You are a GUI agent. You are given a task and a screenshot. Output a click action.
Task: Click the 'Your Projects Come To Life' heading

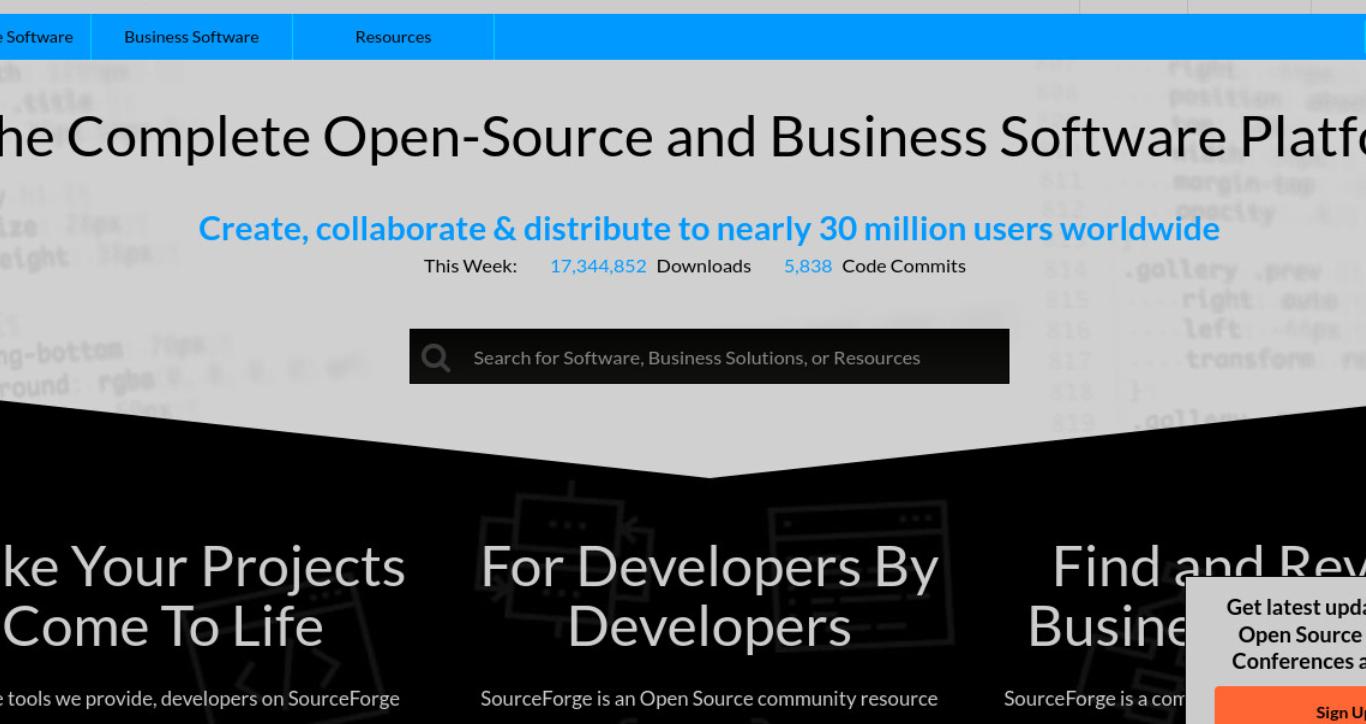(x=202, y=597)
